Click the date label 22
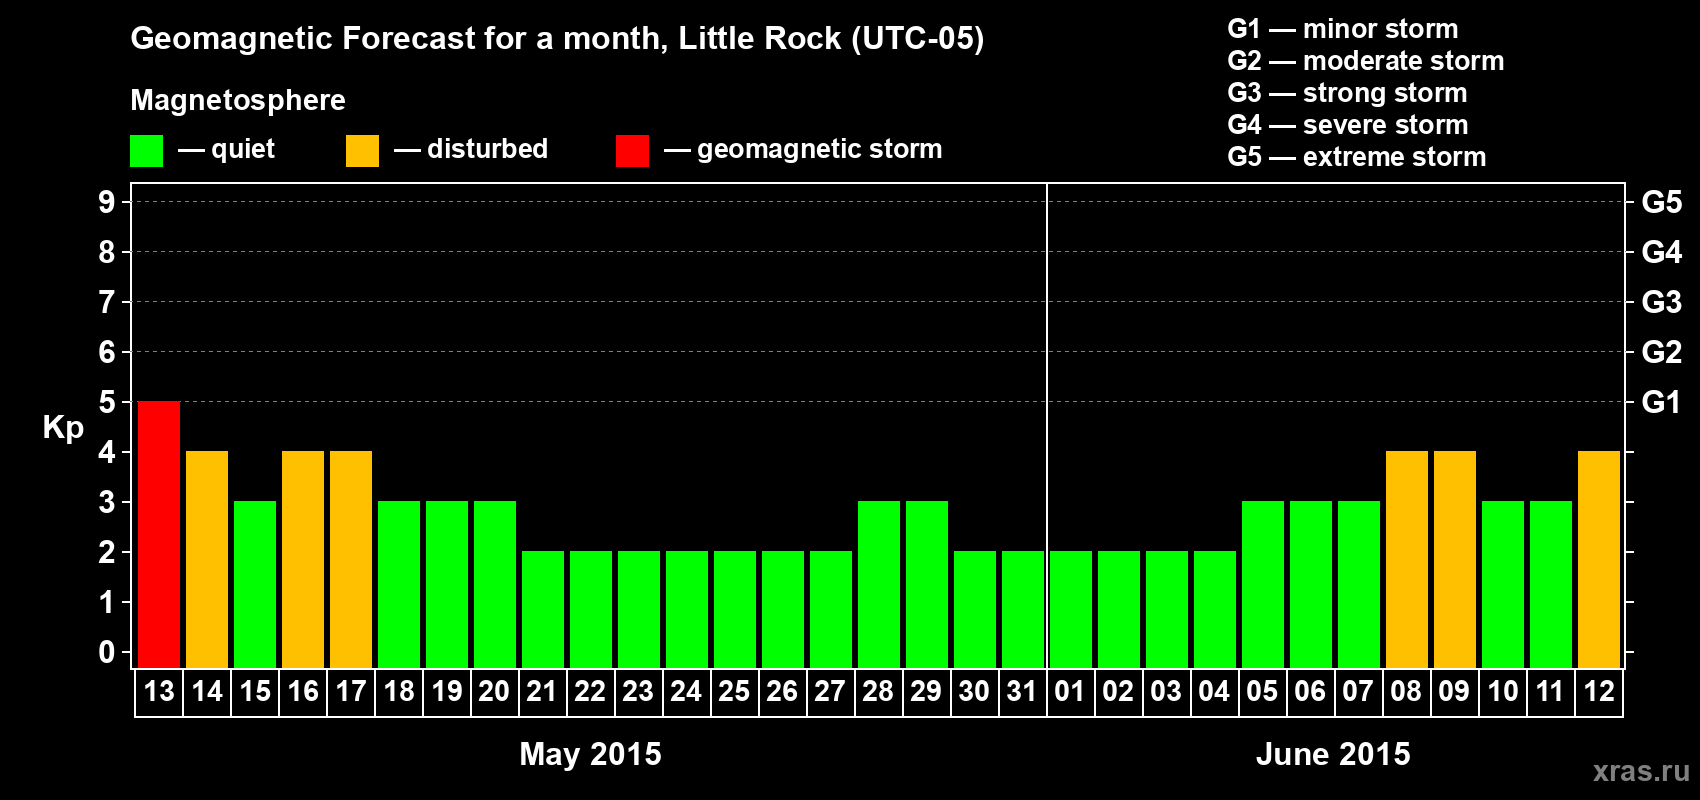The height and width of the screenshot is (800, 1700). click(591, 692)
